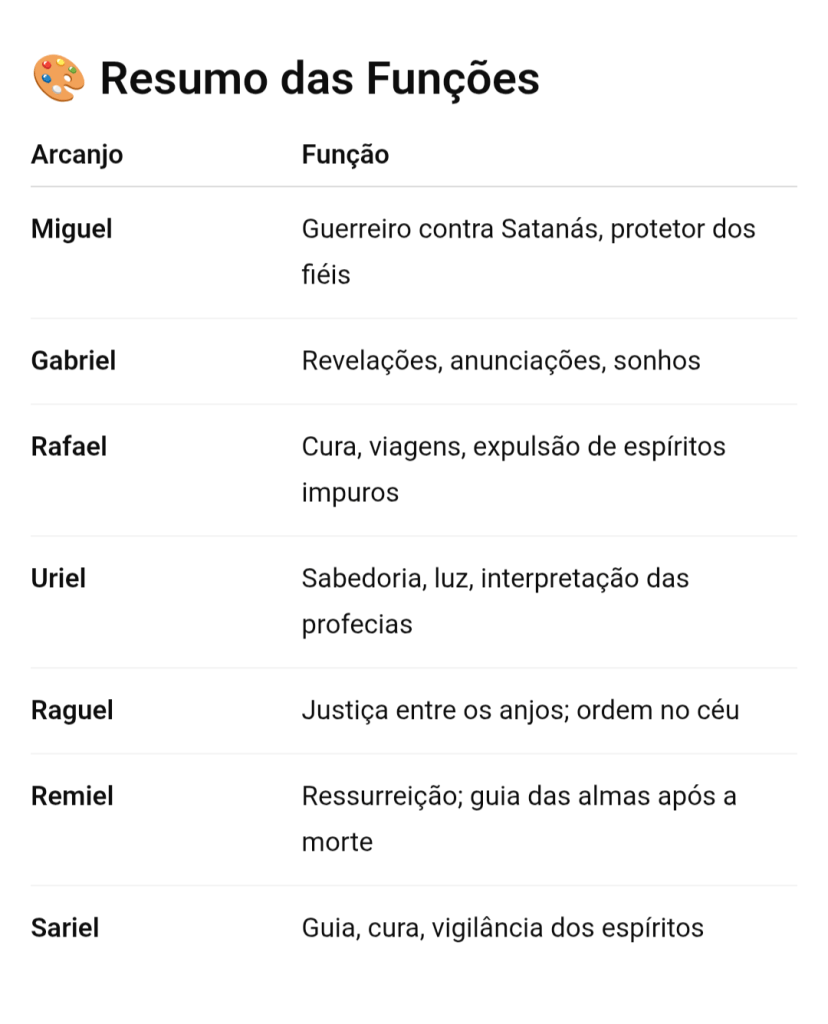Click the 'Função' column header
Viewport: 828px width, 1024px height.
(x=345, y=155)
